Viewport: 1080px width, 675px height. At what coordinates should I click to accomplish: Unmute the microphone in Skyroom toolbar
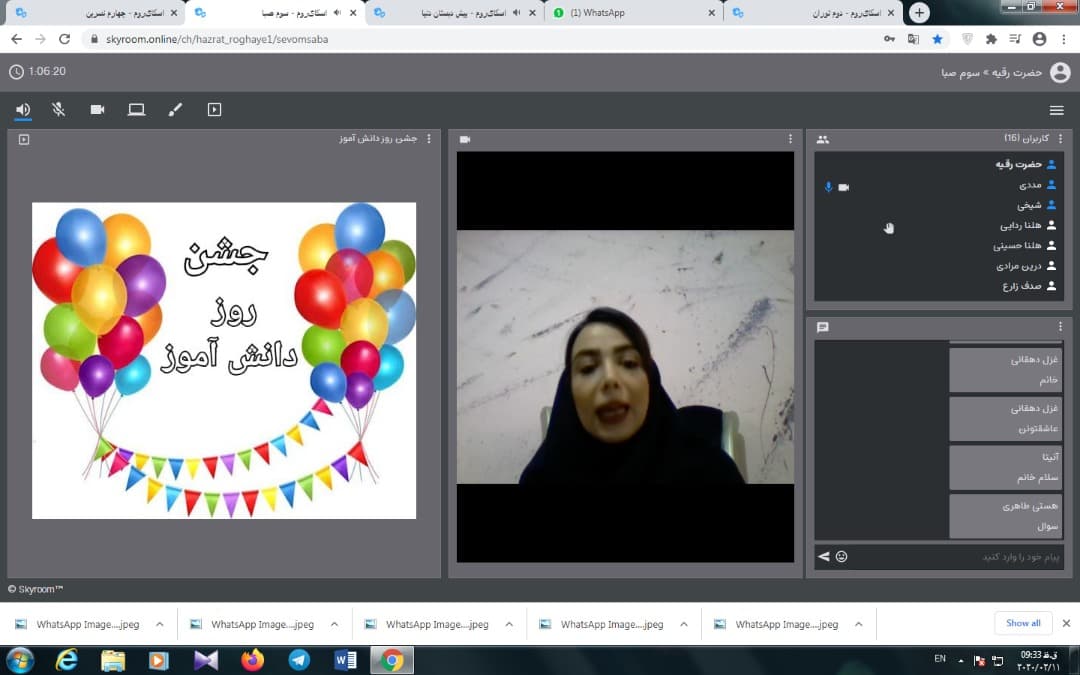click(59, 110)
